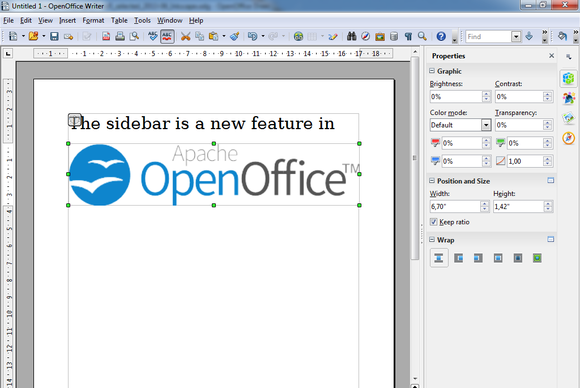The image size is (580, 388).
Task: Click the New document icon
Action: click(x=13, y=36)
